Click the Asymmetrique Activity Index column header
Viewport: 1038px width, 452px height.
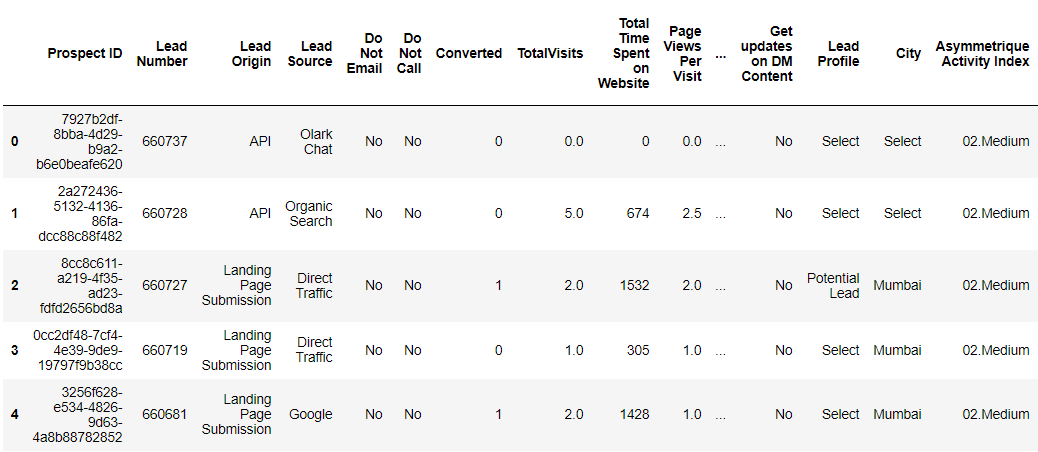[982, 53]
